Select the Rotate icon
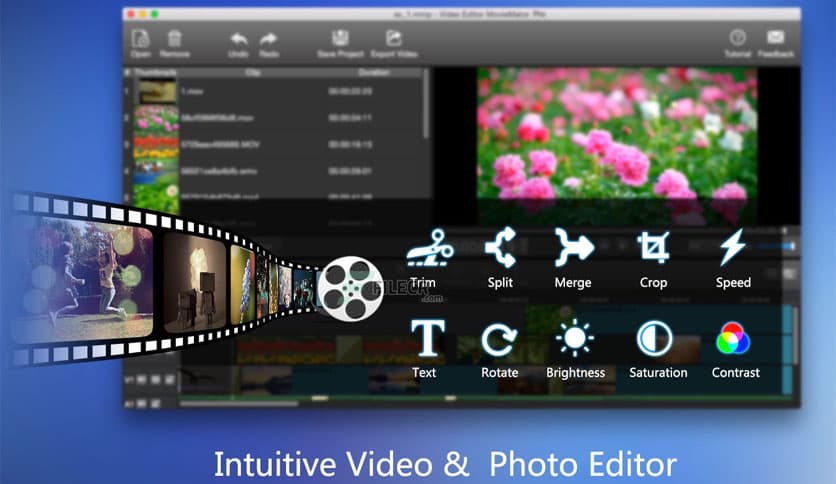This screenshot has height=484, width=836. (x=499, y=339)
